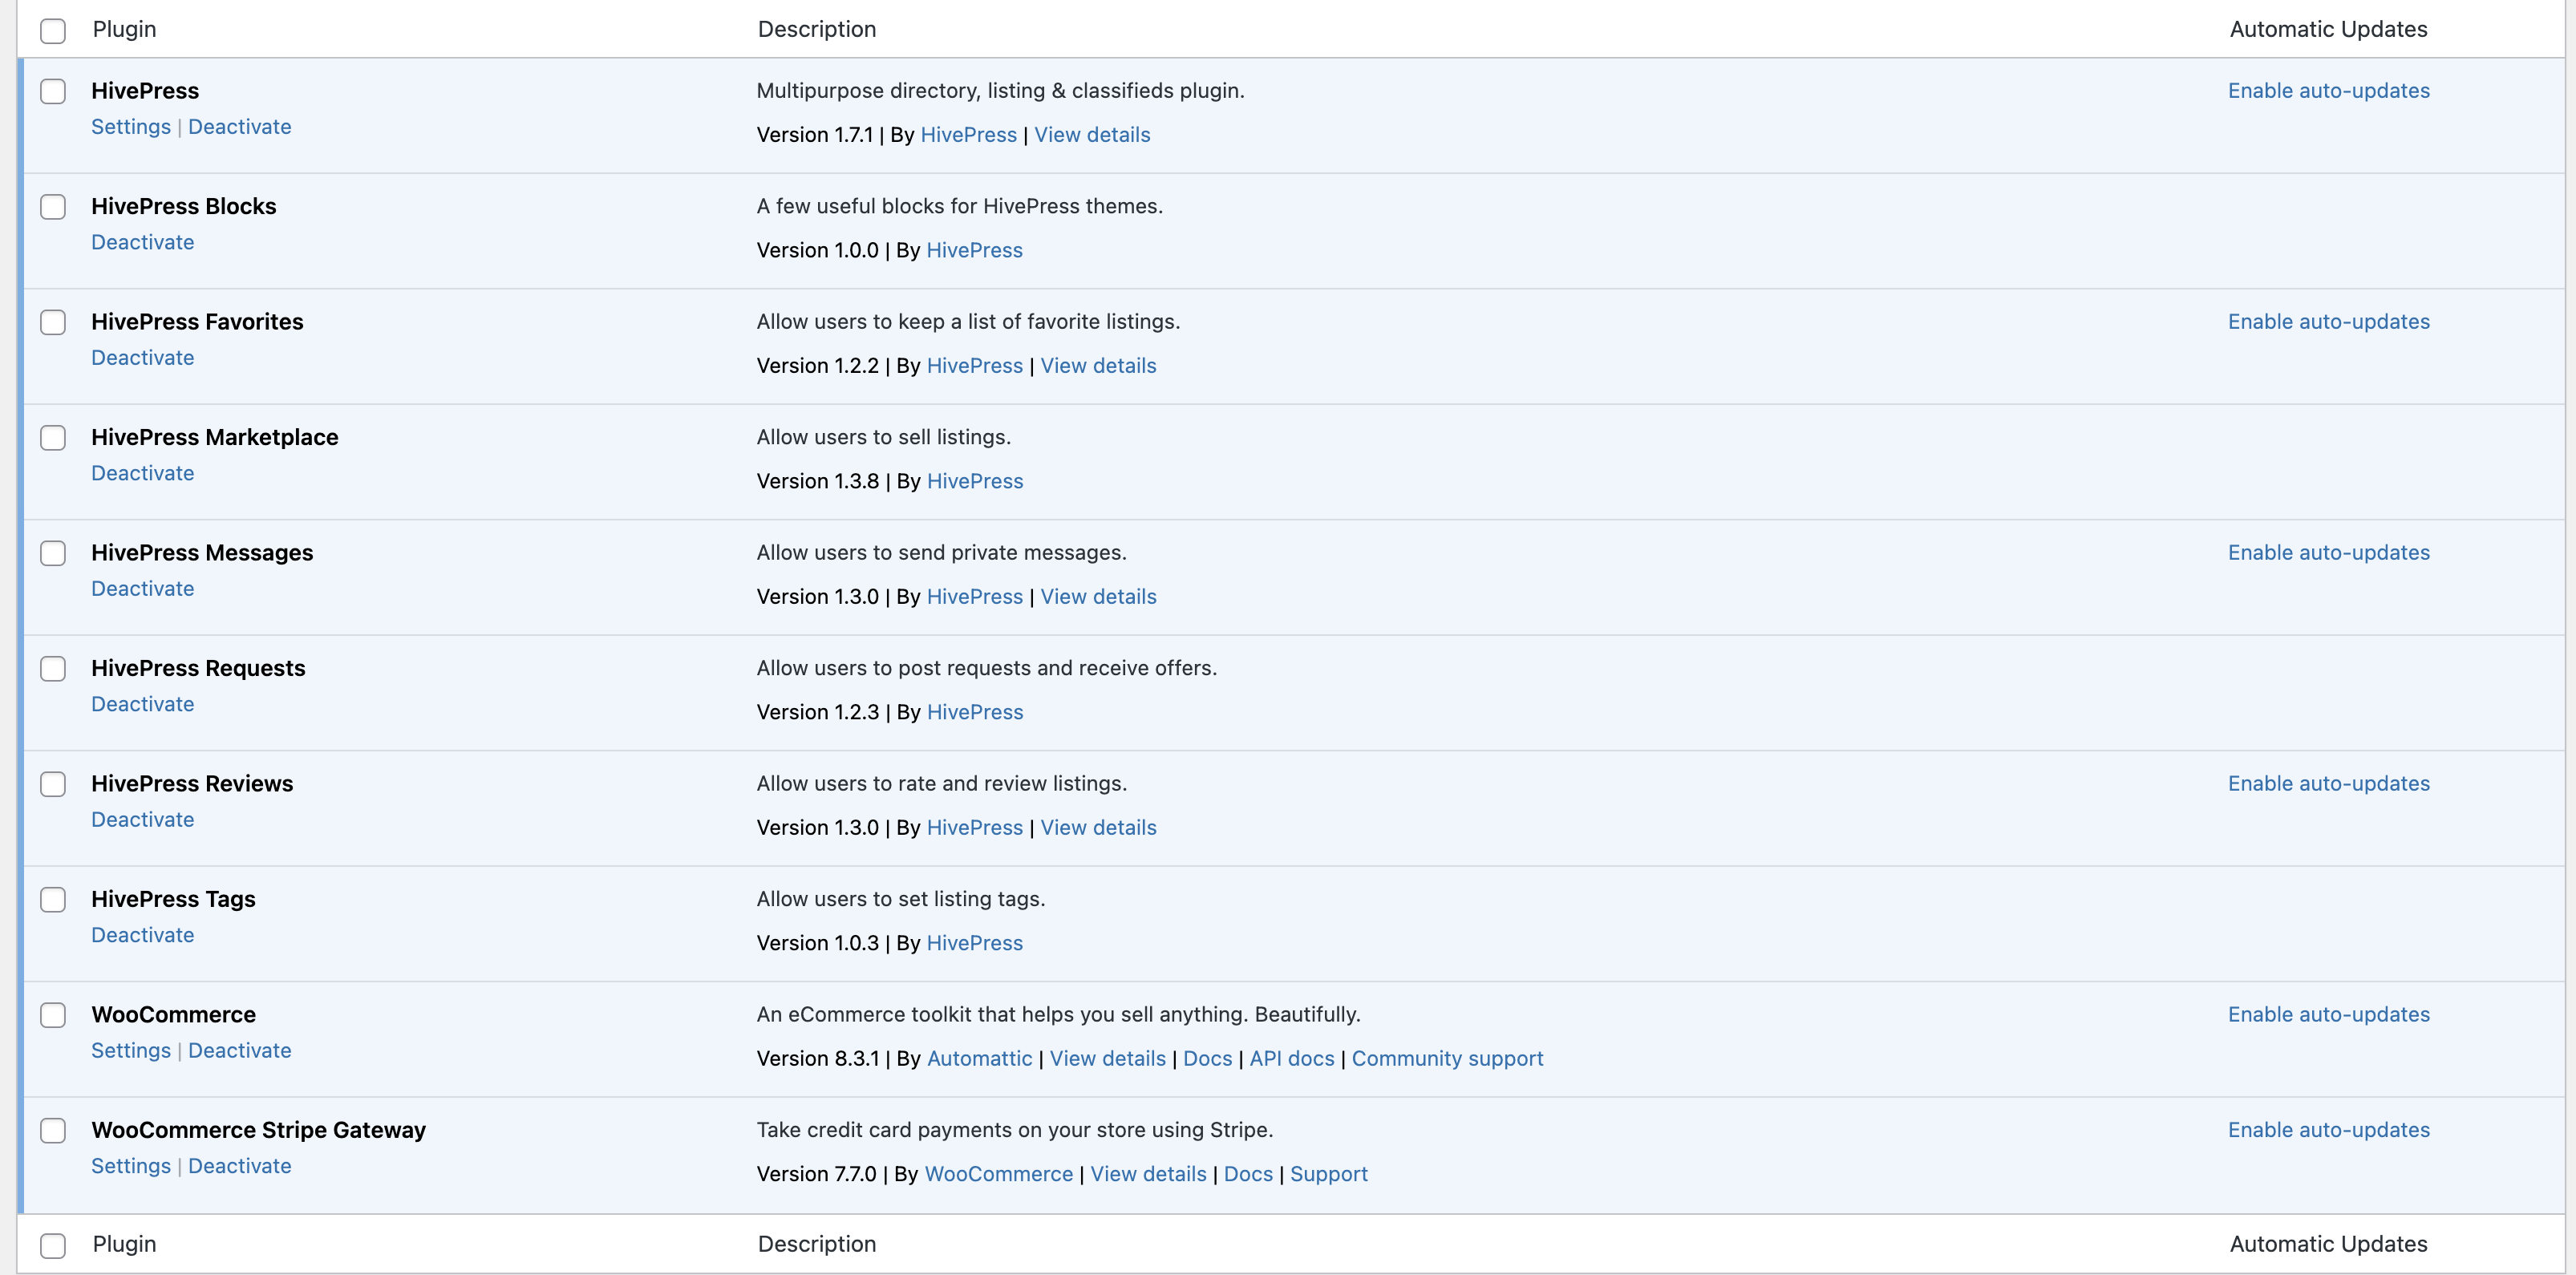Enable auto-updates for HivePress
Viewport: 2576px width, 1275px height.
[2329, 91]
